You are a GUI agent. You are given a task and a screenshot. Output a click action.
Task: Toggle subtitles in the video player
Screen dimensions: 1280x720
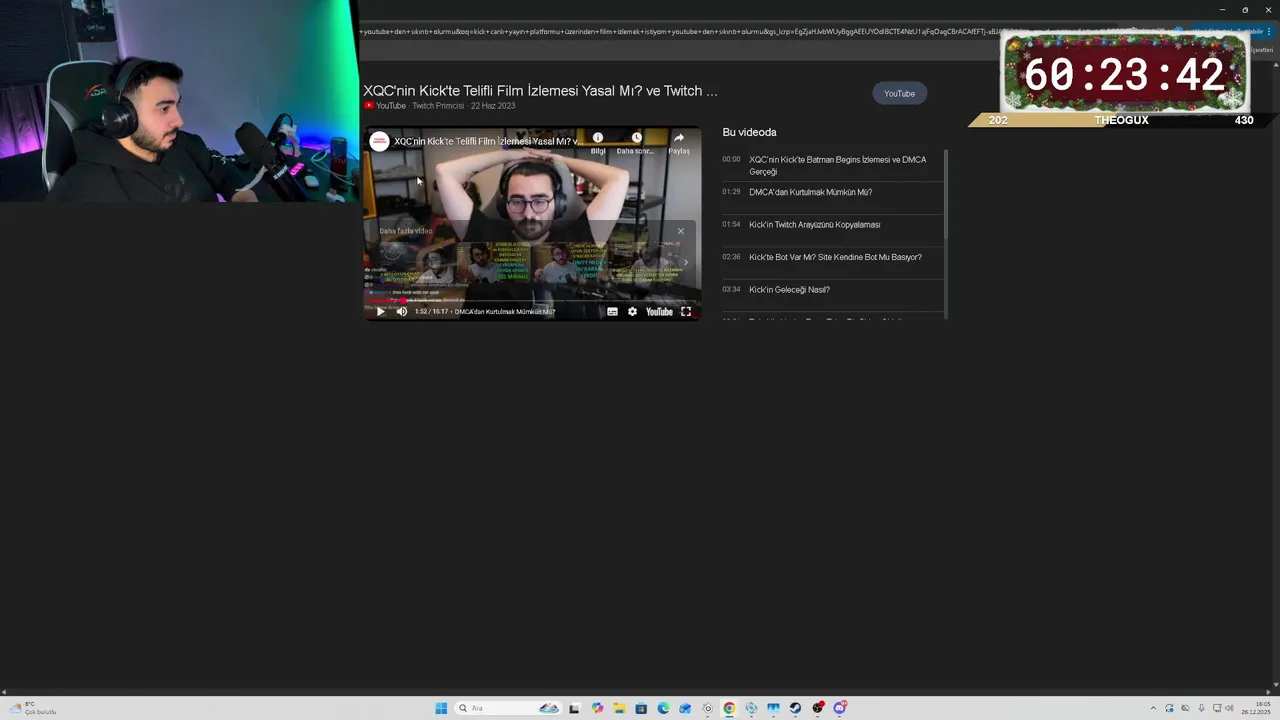(612, 312)
